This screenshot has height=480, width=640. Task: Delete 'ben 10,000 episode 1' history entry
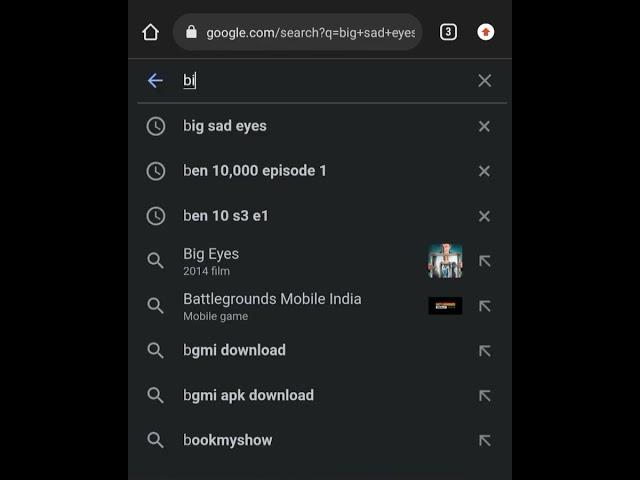484,171
